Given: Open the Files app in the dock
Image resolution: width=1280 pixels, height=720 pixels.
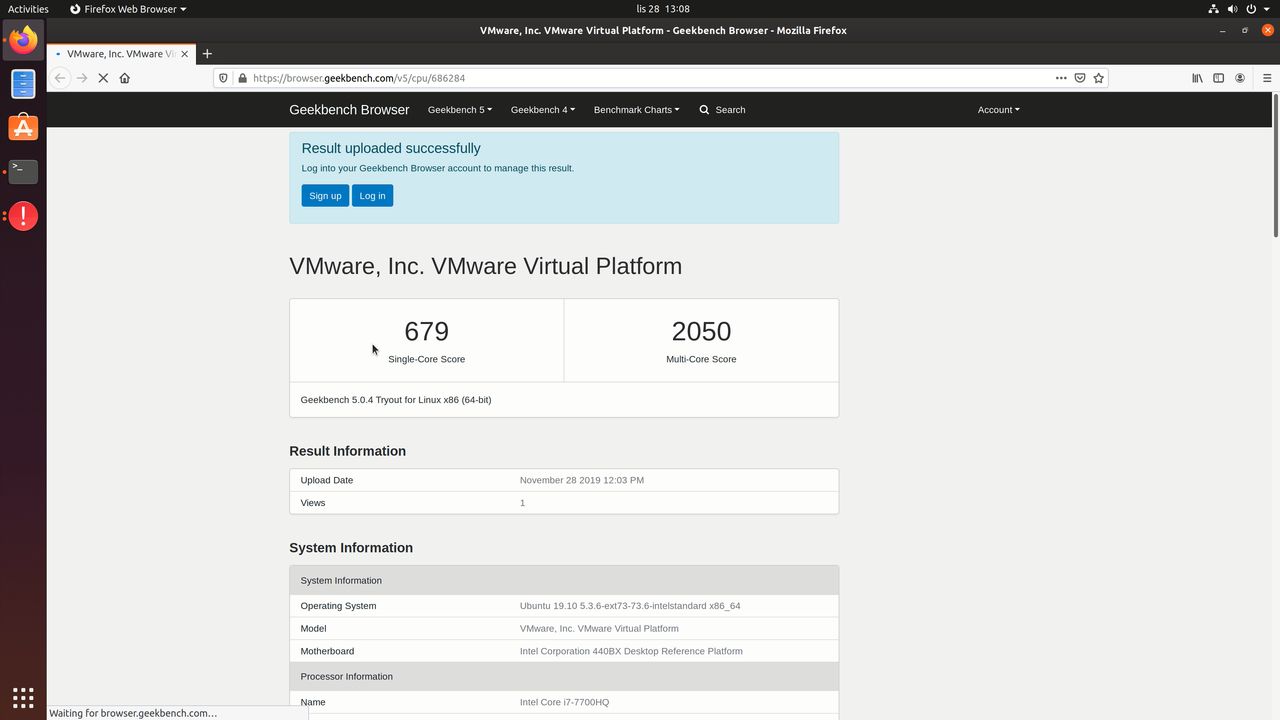Looking at the screenshot, I should tap(23, 84).
